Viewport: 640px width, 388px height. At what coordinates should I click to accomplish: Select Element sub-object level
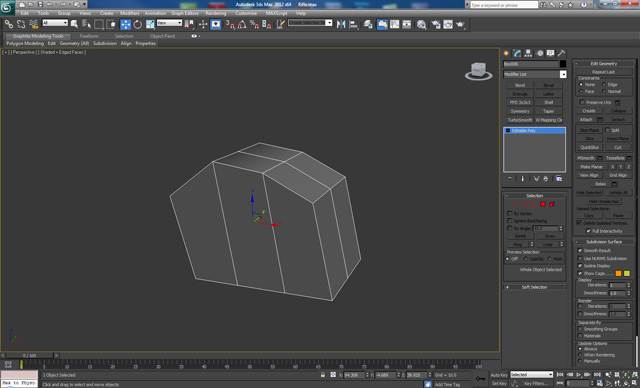tap(552, 204)
